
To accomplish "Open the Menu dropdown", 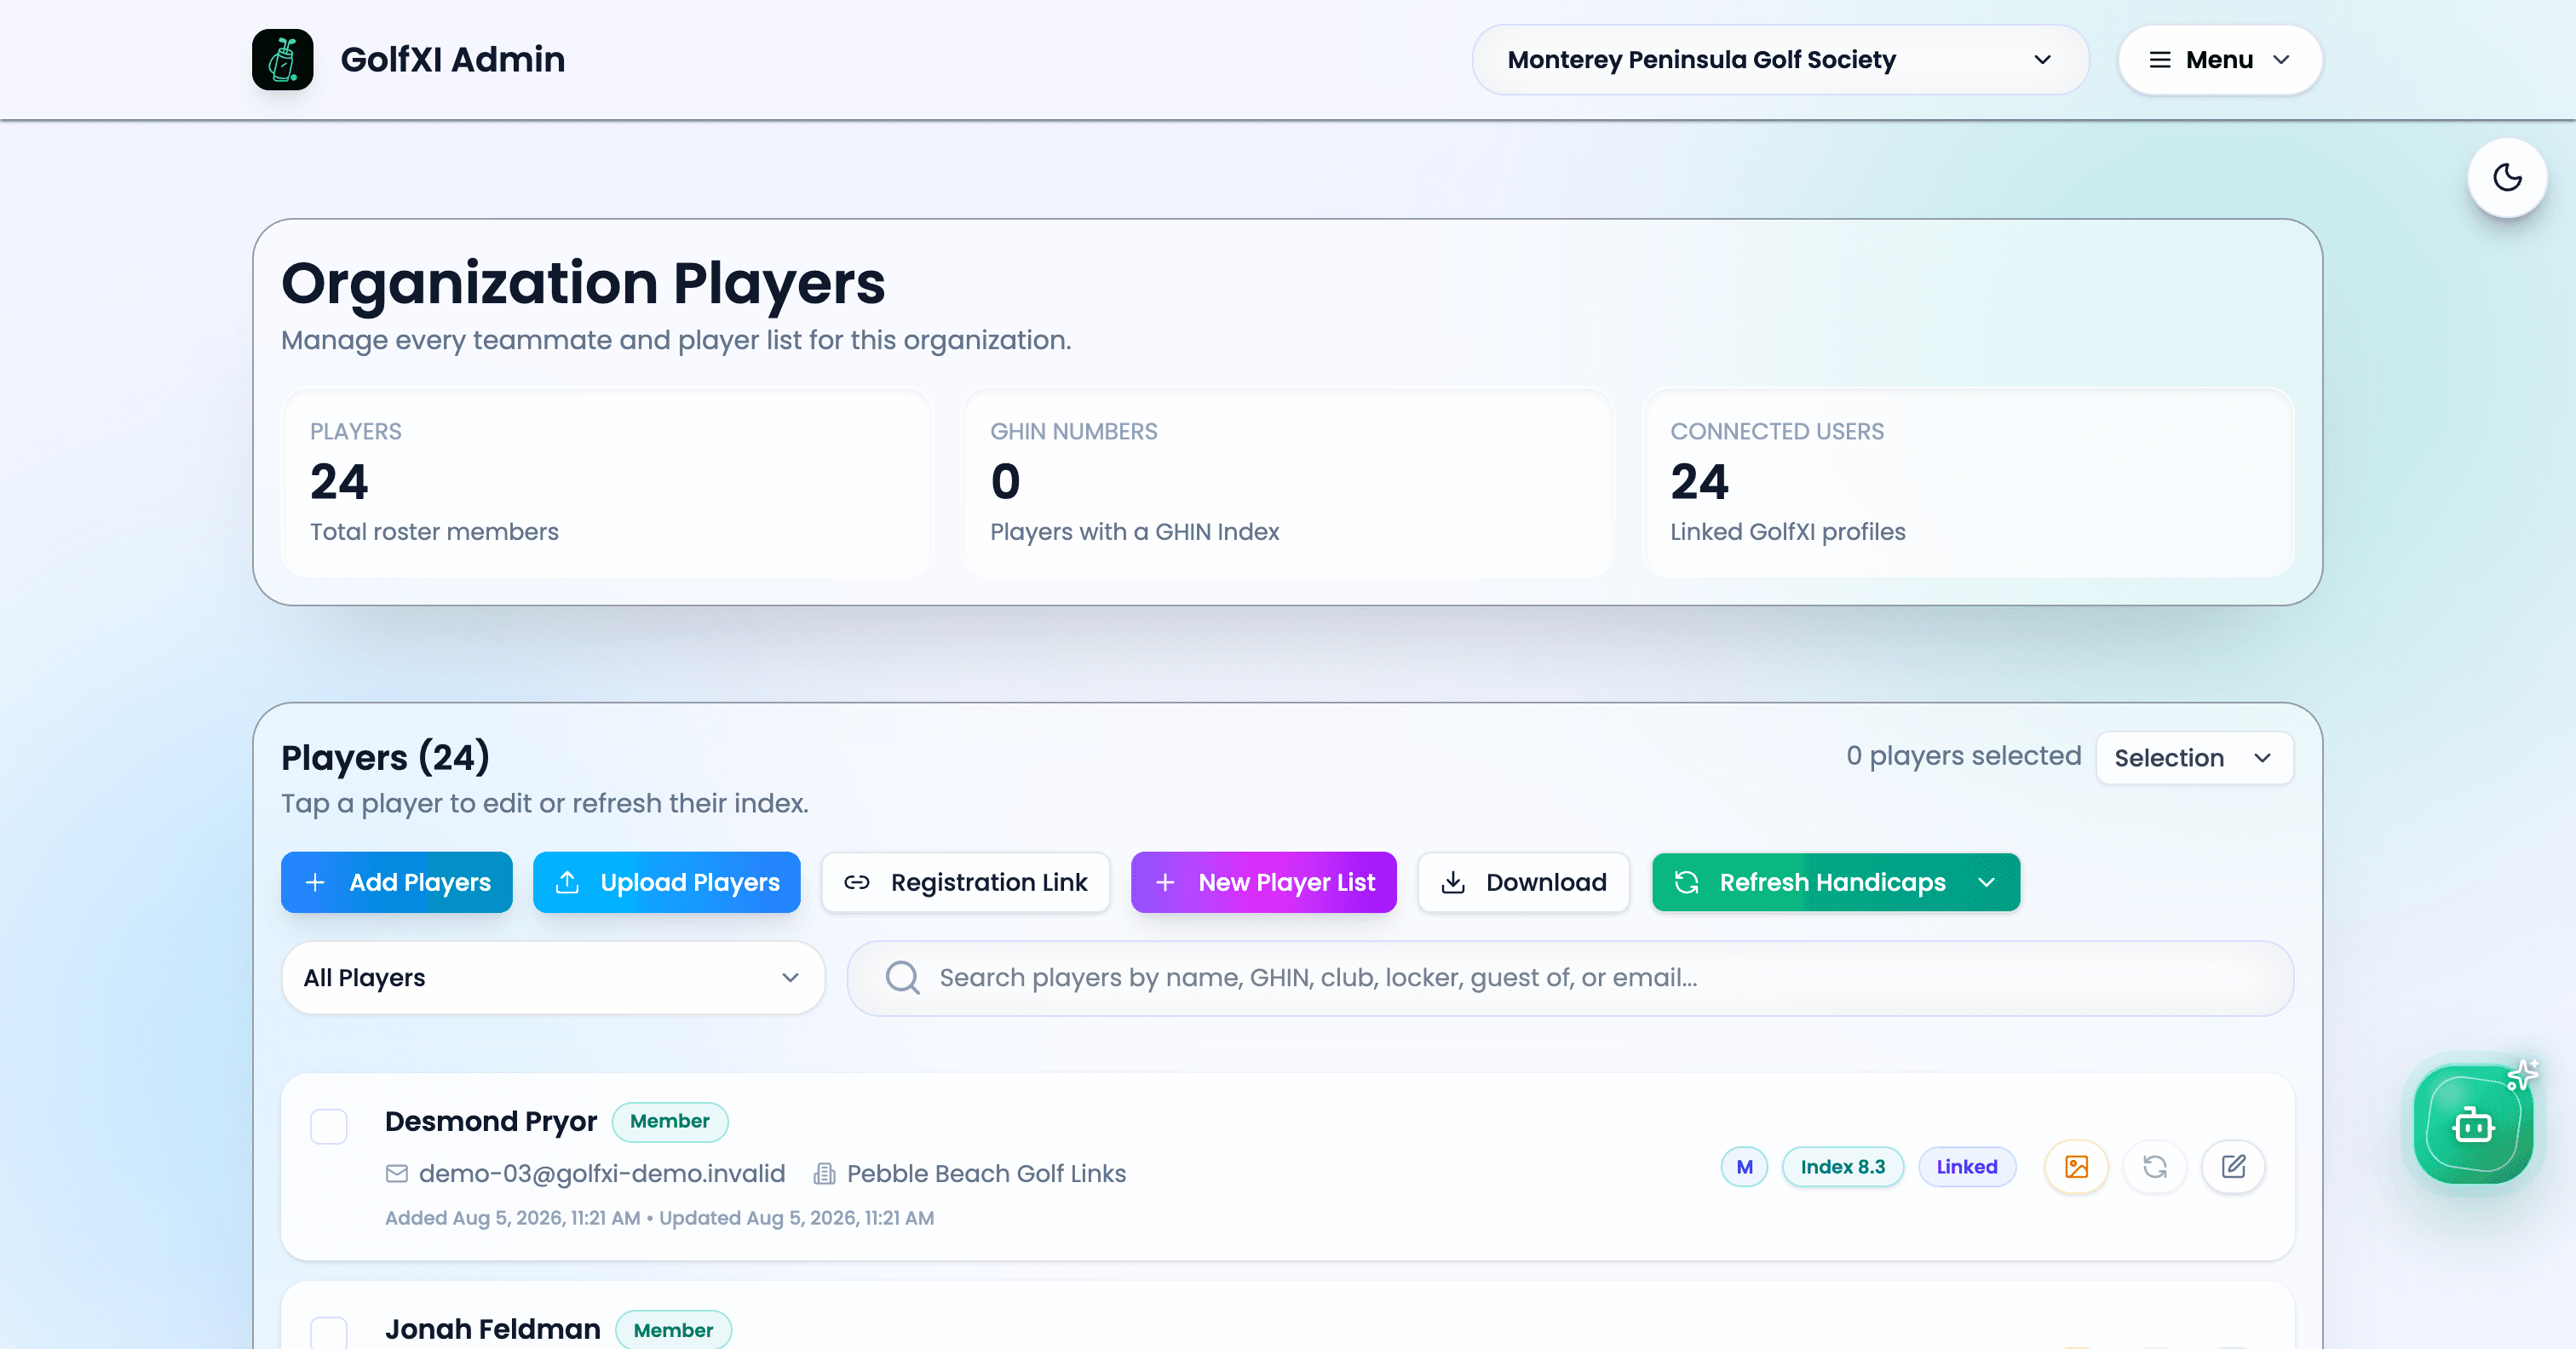I will coord(2219,60).
